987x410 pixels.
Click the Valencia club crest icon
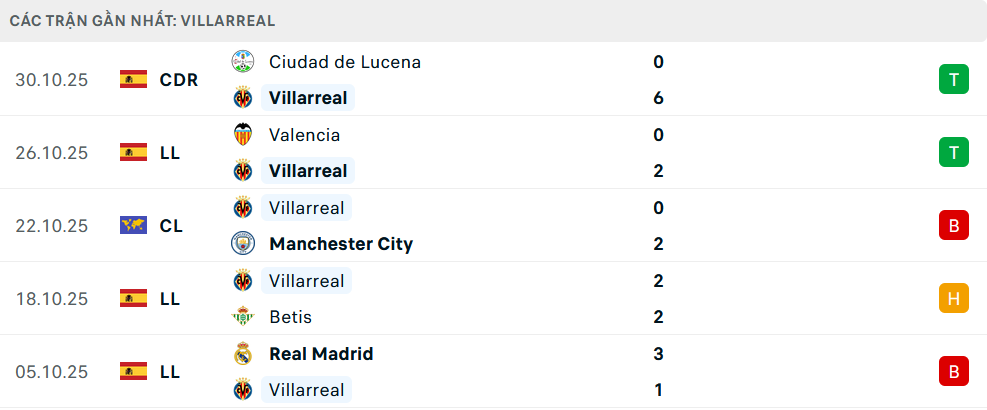[242, 135]
